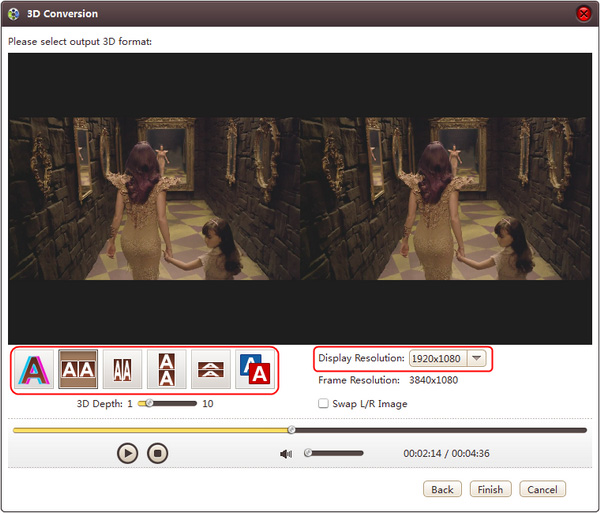Mute audio with the speaker icon
This screenshot has width=600, height=513.
point(286,454)
